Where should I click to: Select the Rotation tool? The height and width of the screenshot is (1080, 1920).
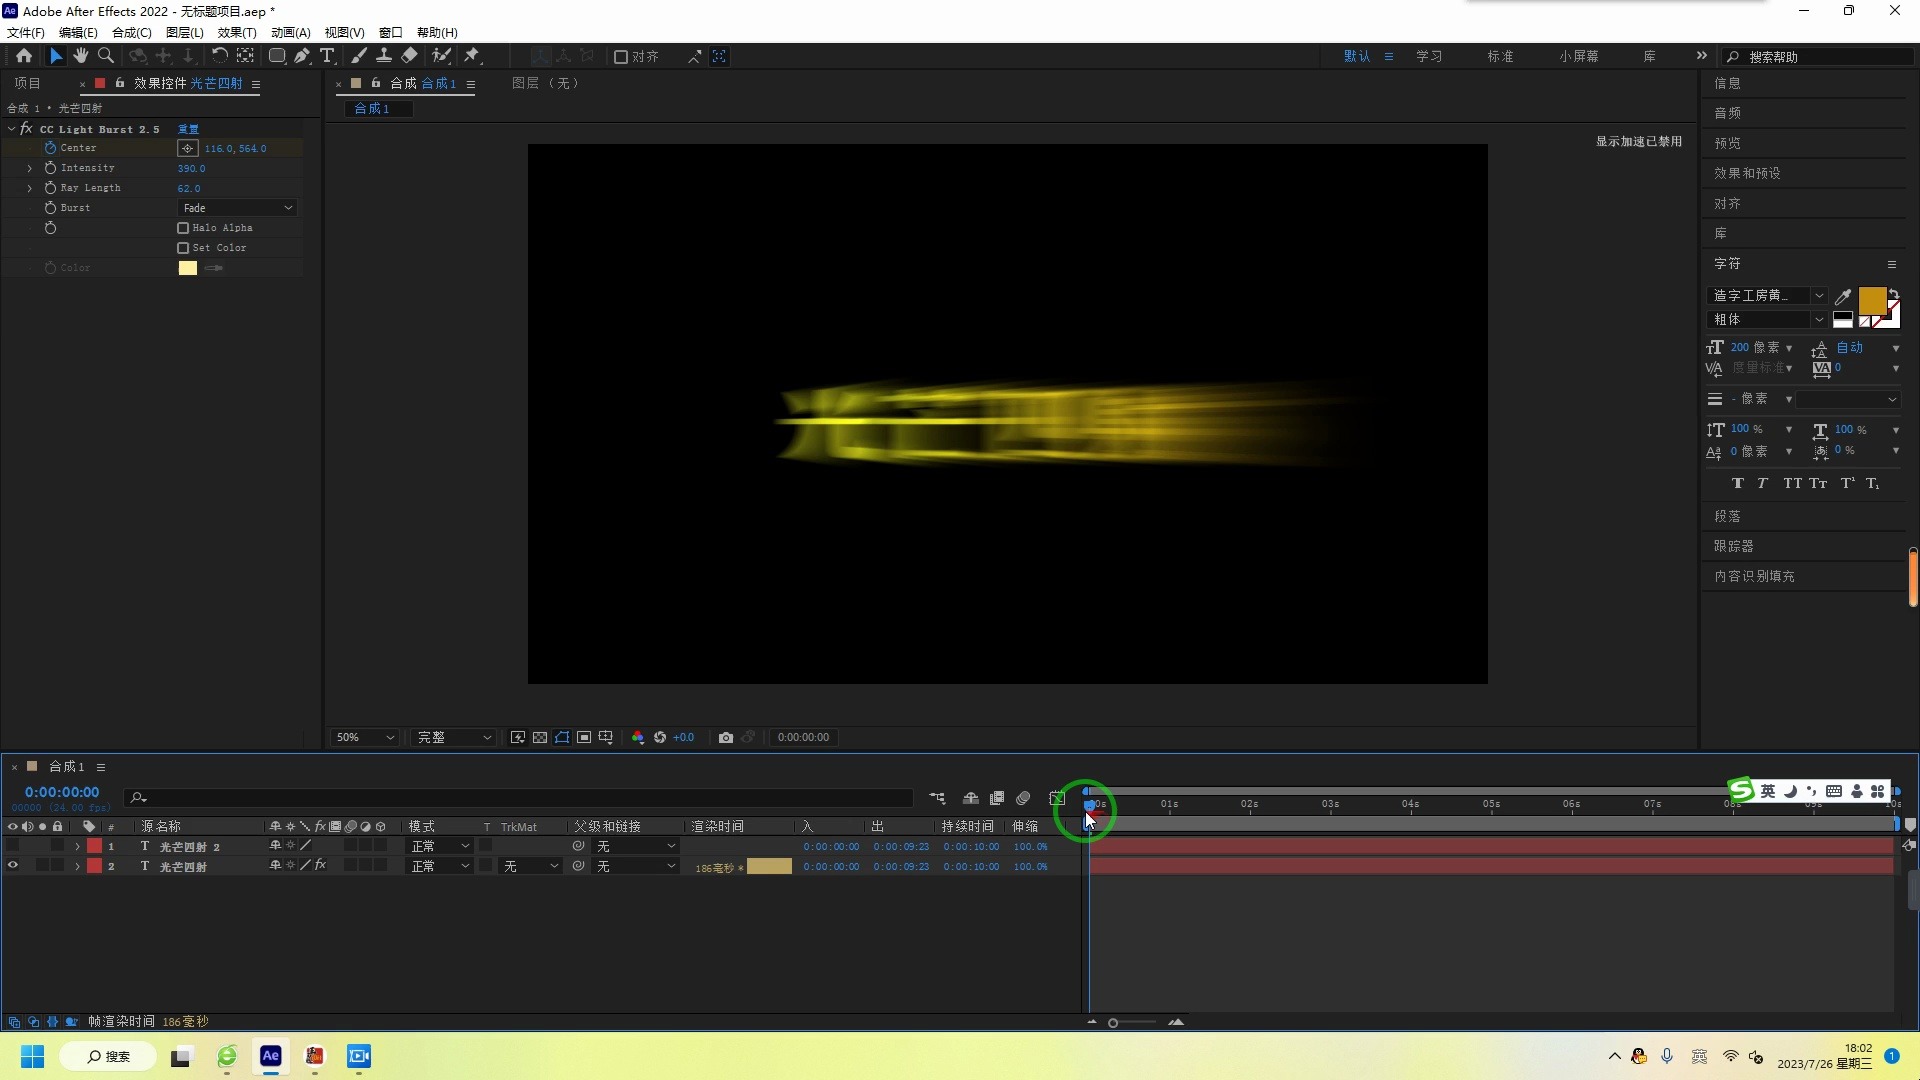click(x=219, y=56)
